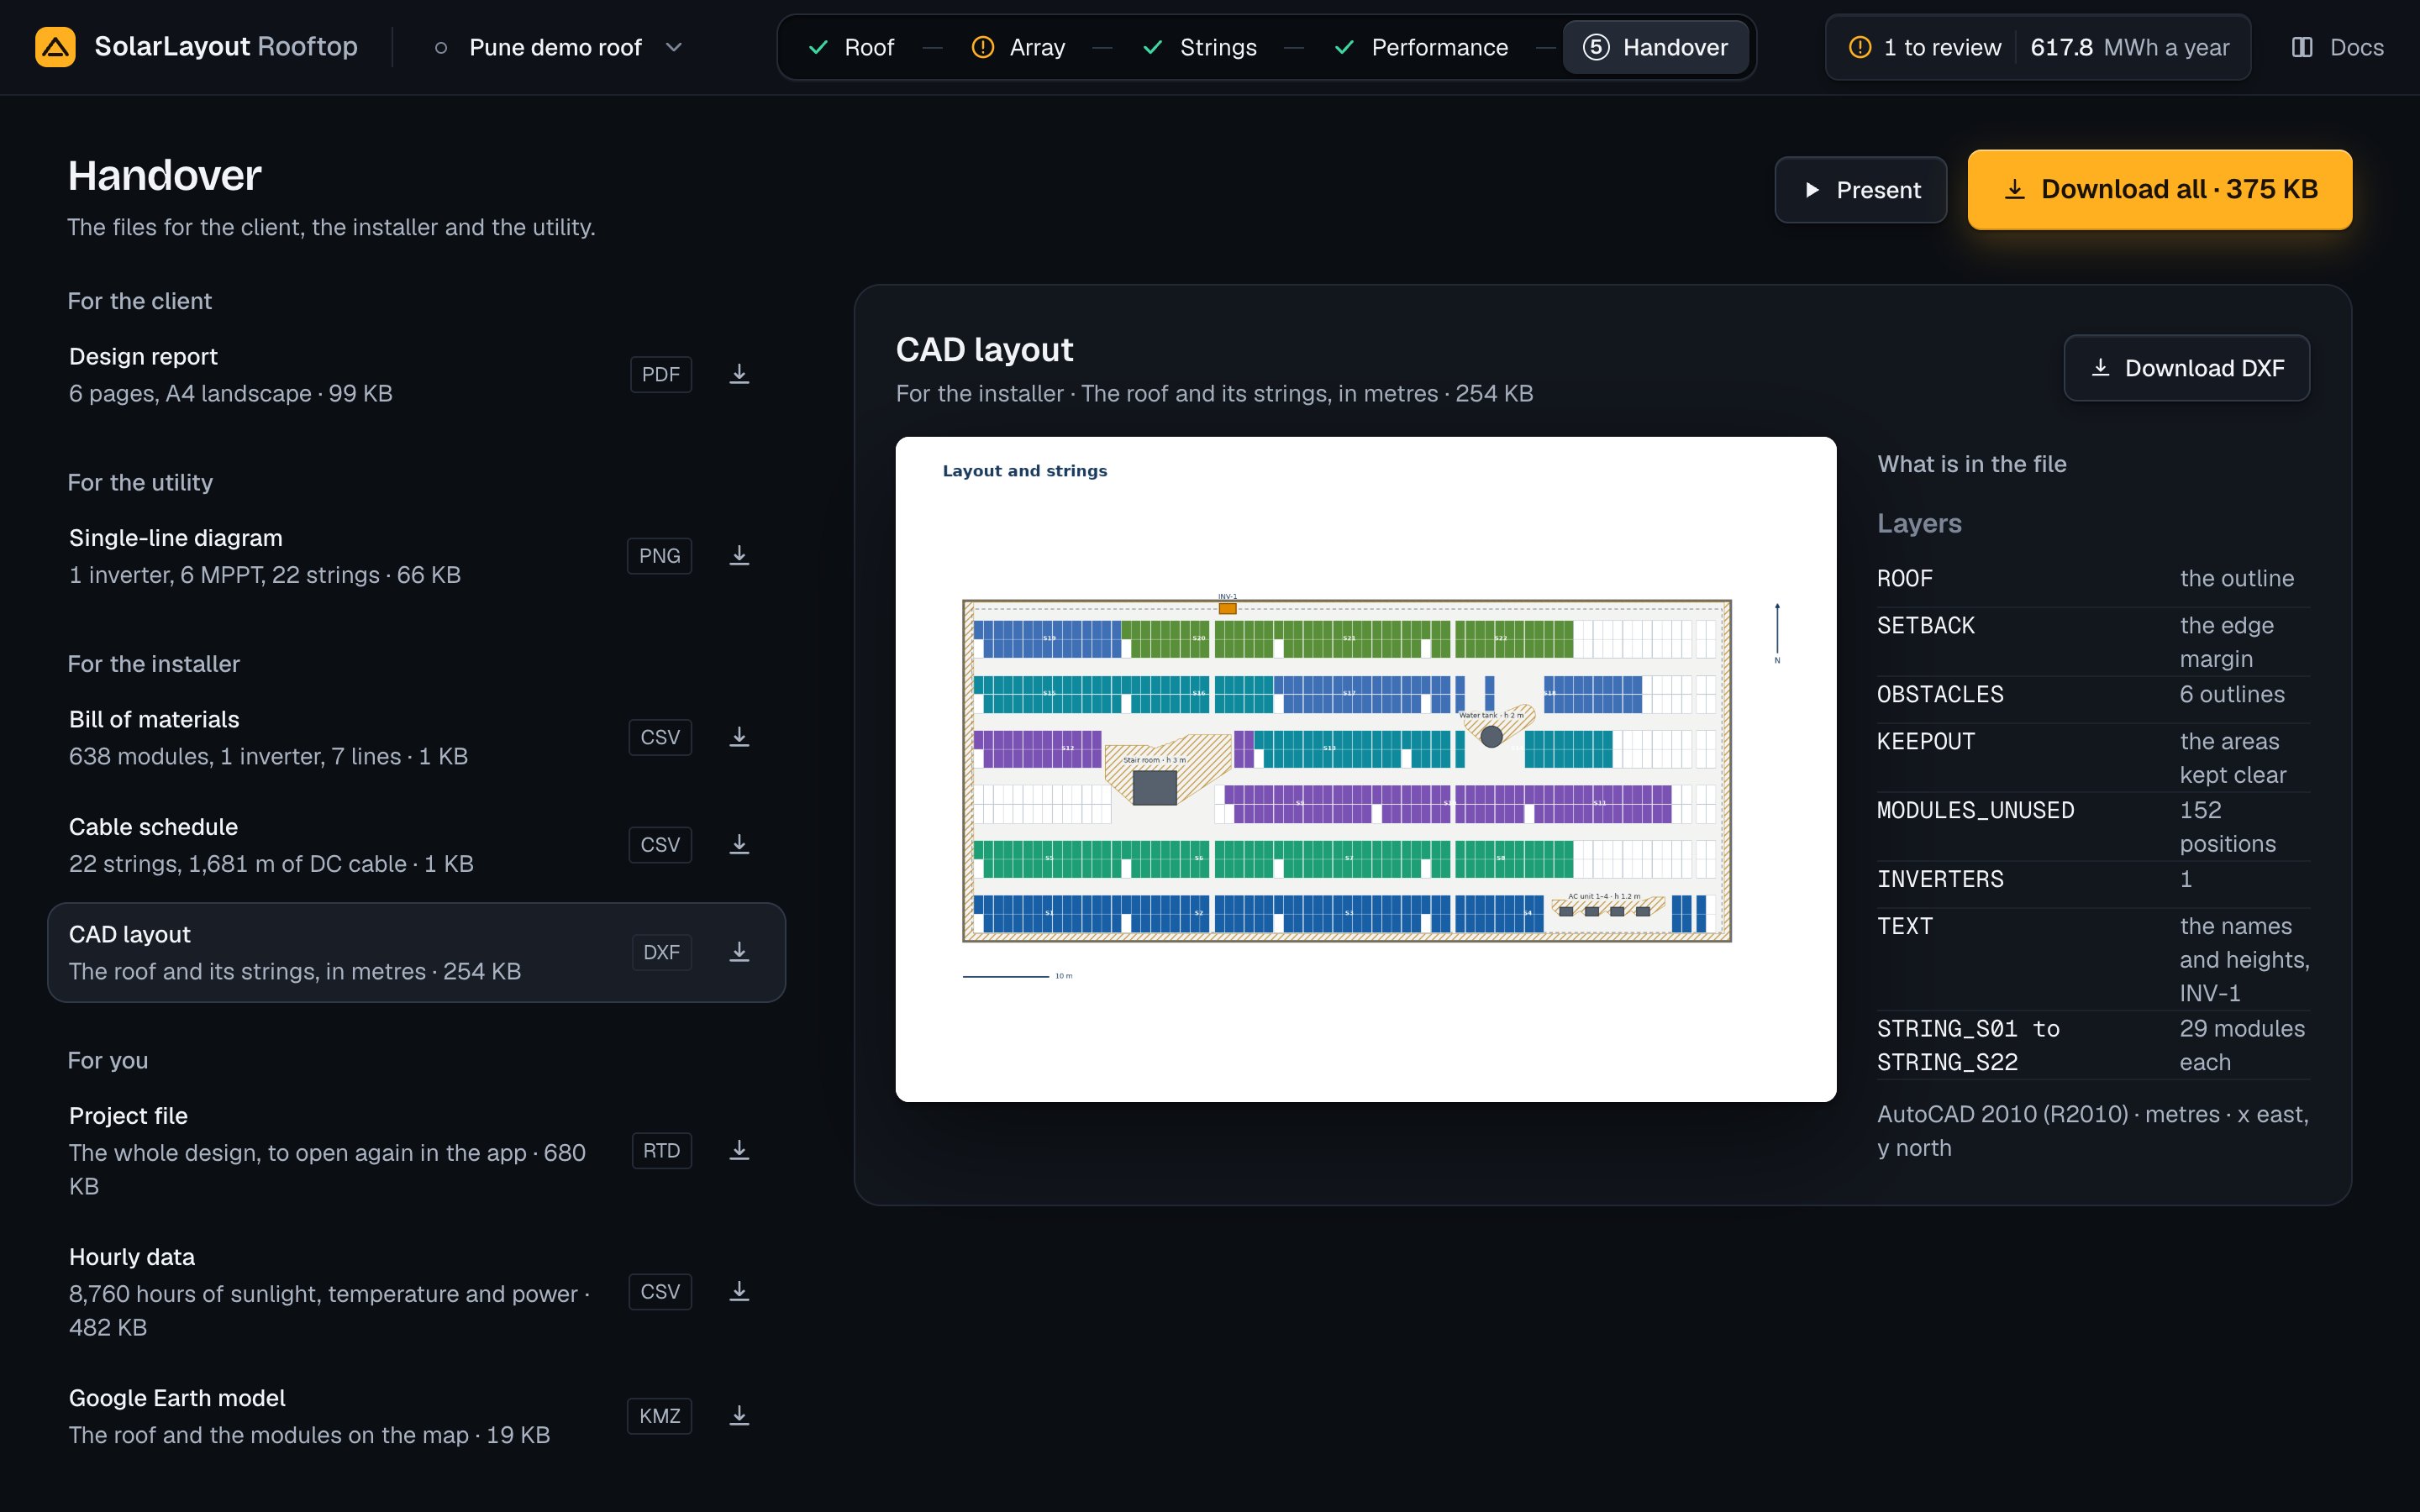The width and height of the screenshot is (2420, 1512).
Task: Expand the Pune demo roof project dropdown
Action: pos(560,47)
